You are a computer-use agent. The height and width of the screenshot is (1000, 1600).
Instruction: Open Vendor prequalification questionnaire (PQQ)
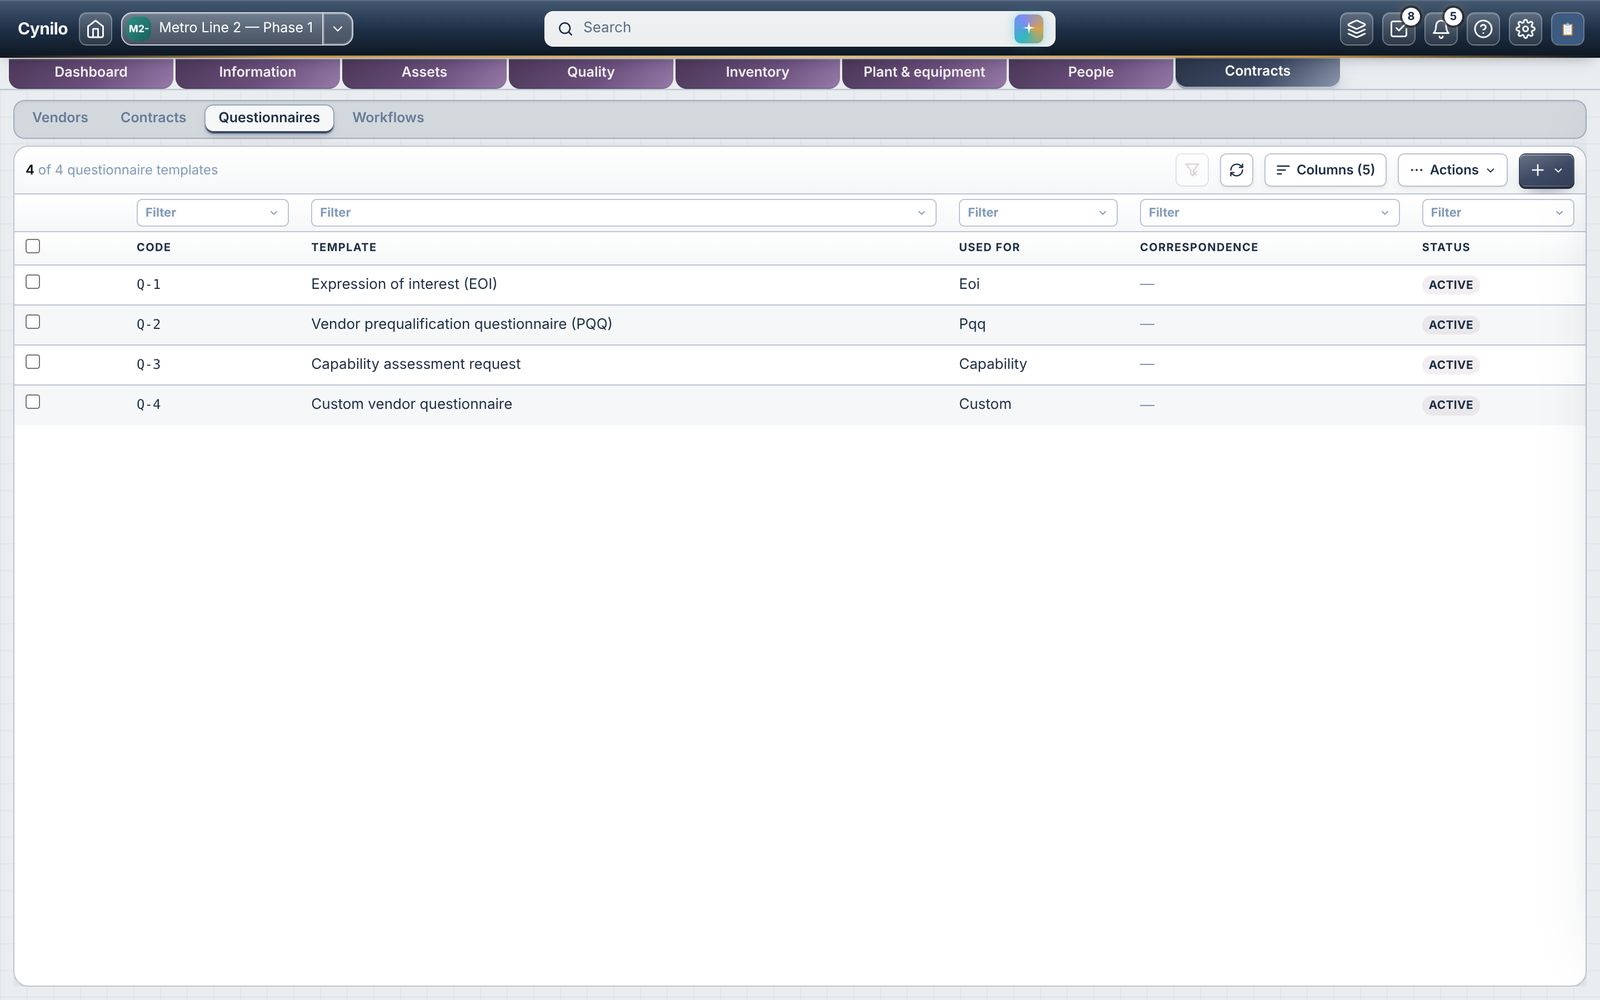[461, 324]
